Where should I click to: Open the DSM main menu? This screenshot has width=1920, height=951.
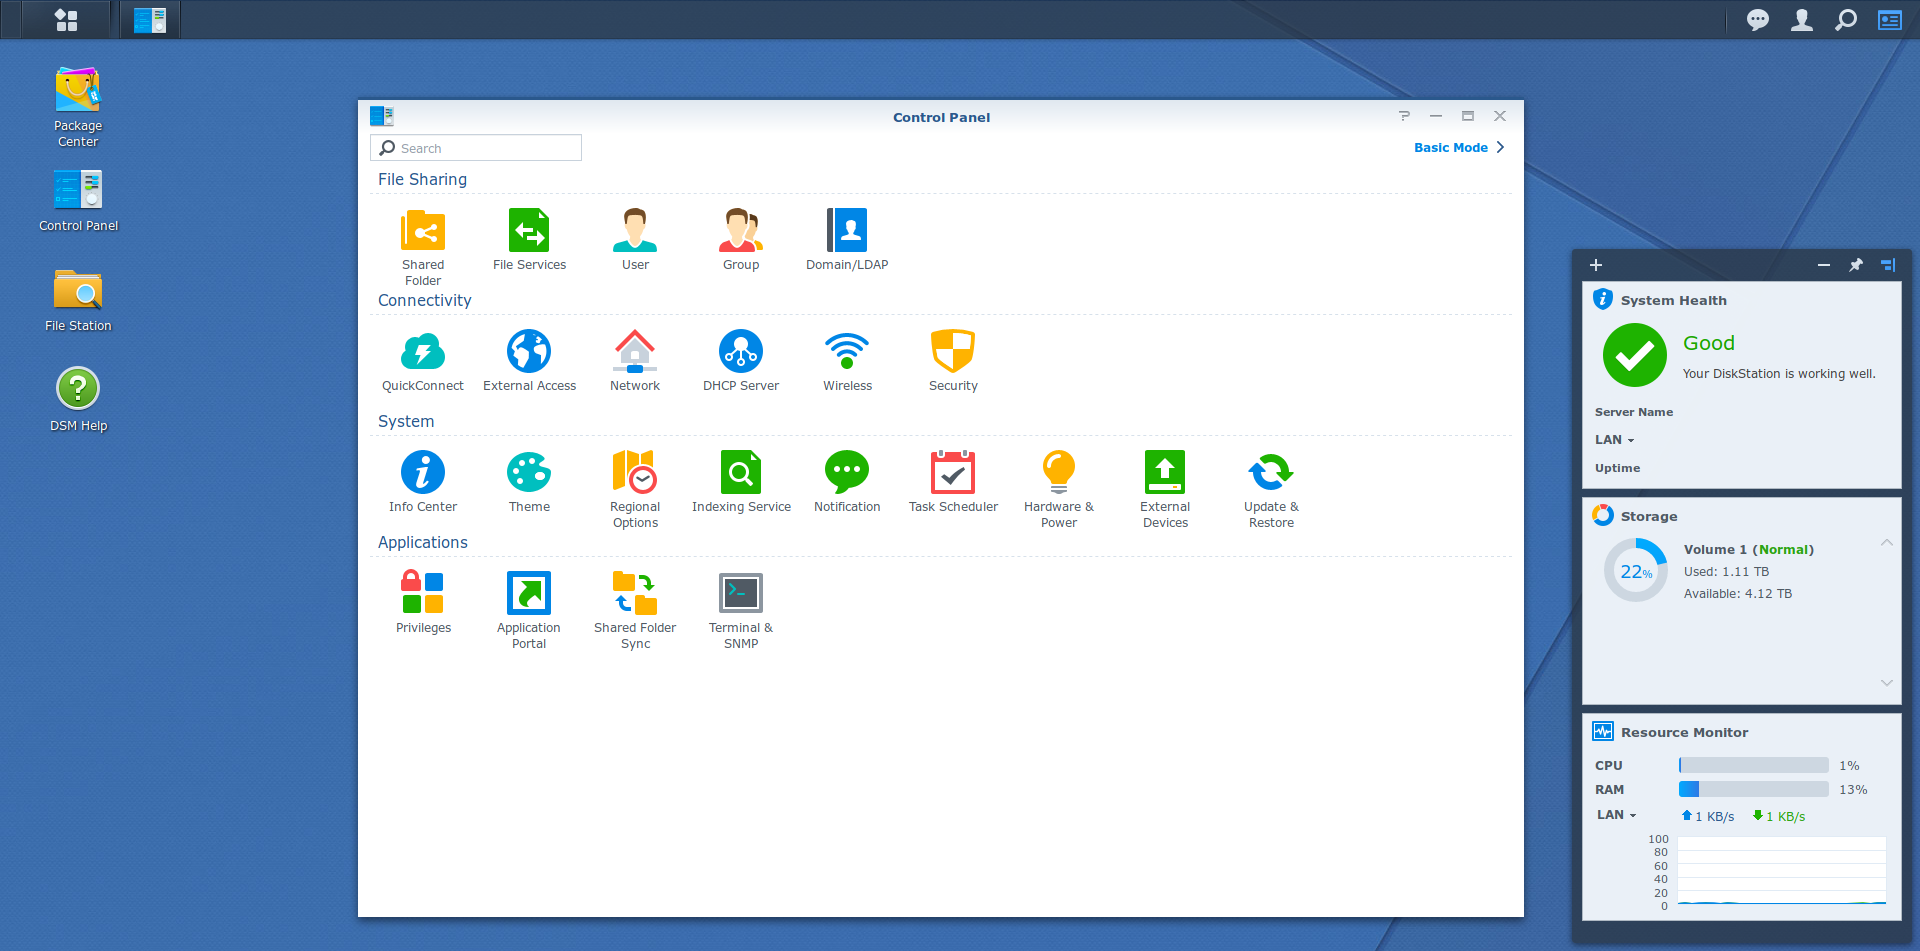[66, 20]
